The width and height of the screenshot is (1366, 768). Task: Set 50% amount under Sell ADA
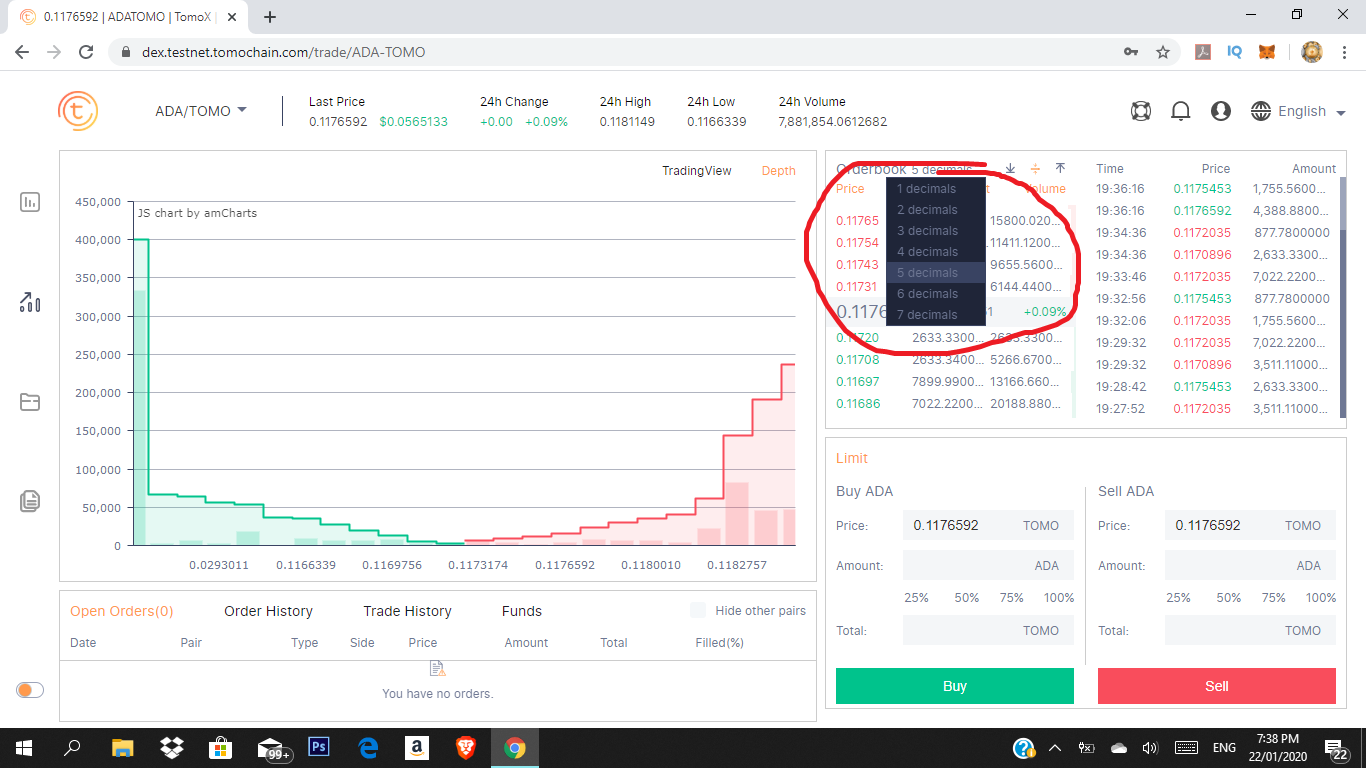point(1228,597)
